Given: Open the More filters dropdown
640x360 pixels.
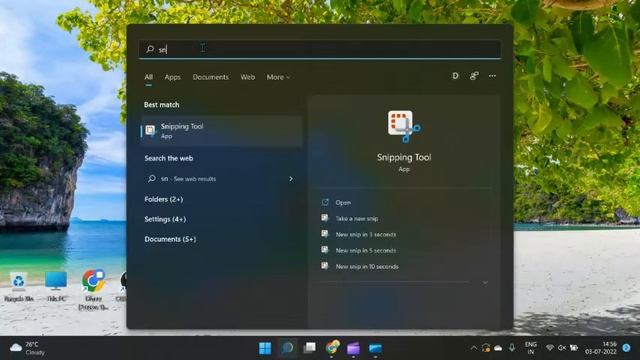Looking at the screenshot, I should click(278, 77).
